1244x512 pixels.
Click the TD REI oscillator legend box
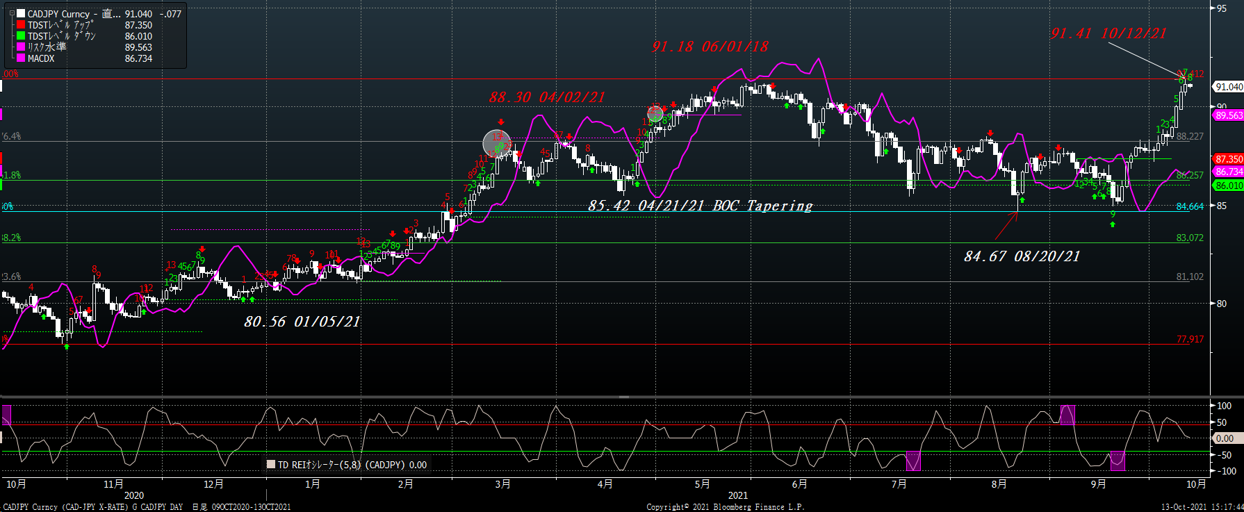pos(270,464)
